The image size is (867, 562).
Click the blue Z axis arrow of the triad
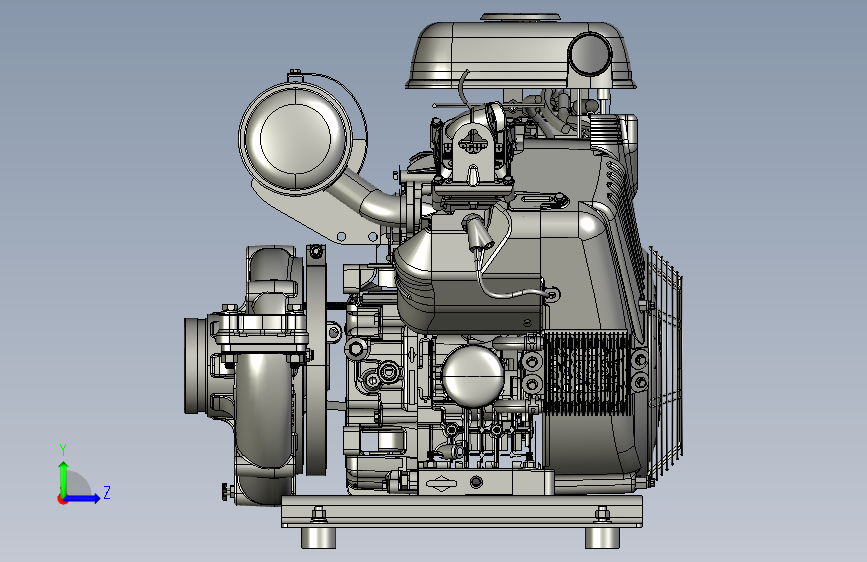[x=83, y=498]
